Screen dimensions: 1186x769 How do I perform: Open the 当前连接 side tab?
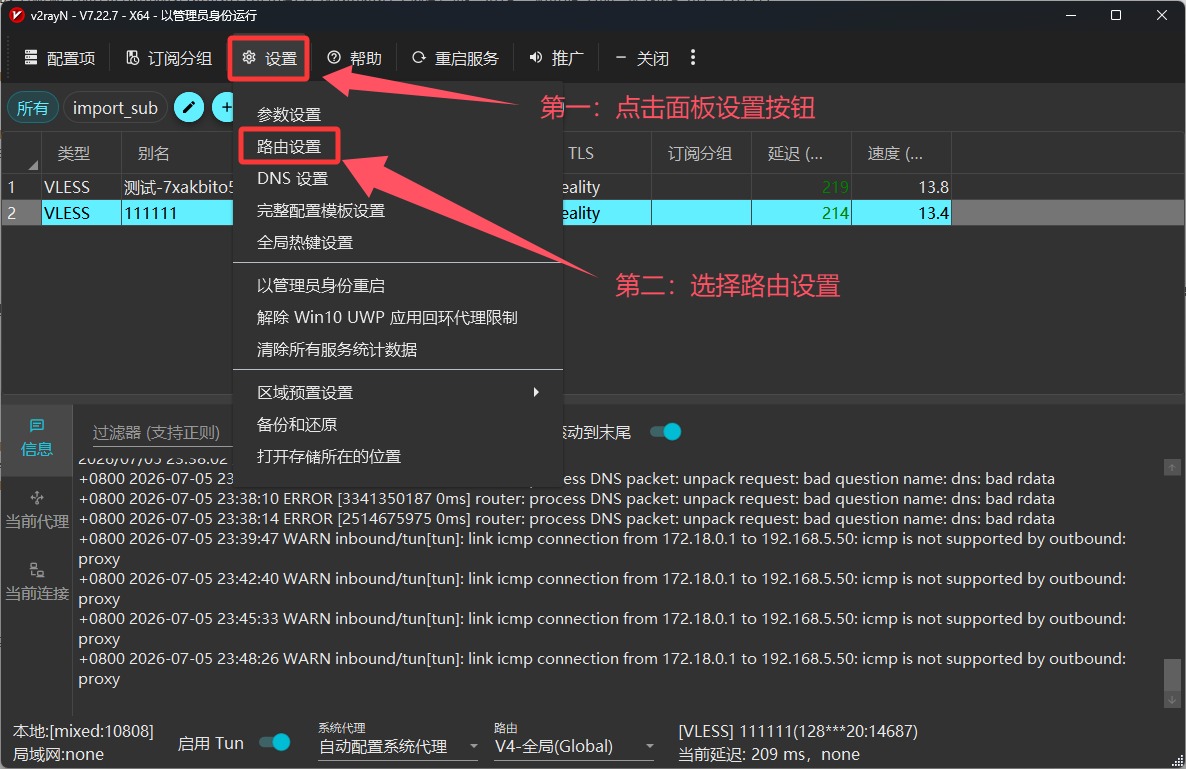tap(36, 582)
